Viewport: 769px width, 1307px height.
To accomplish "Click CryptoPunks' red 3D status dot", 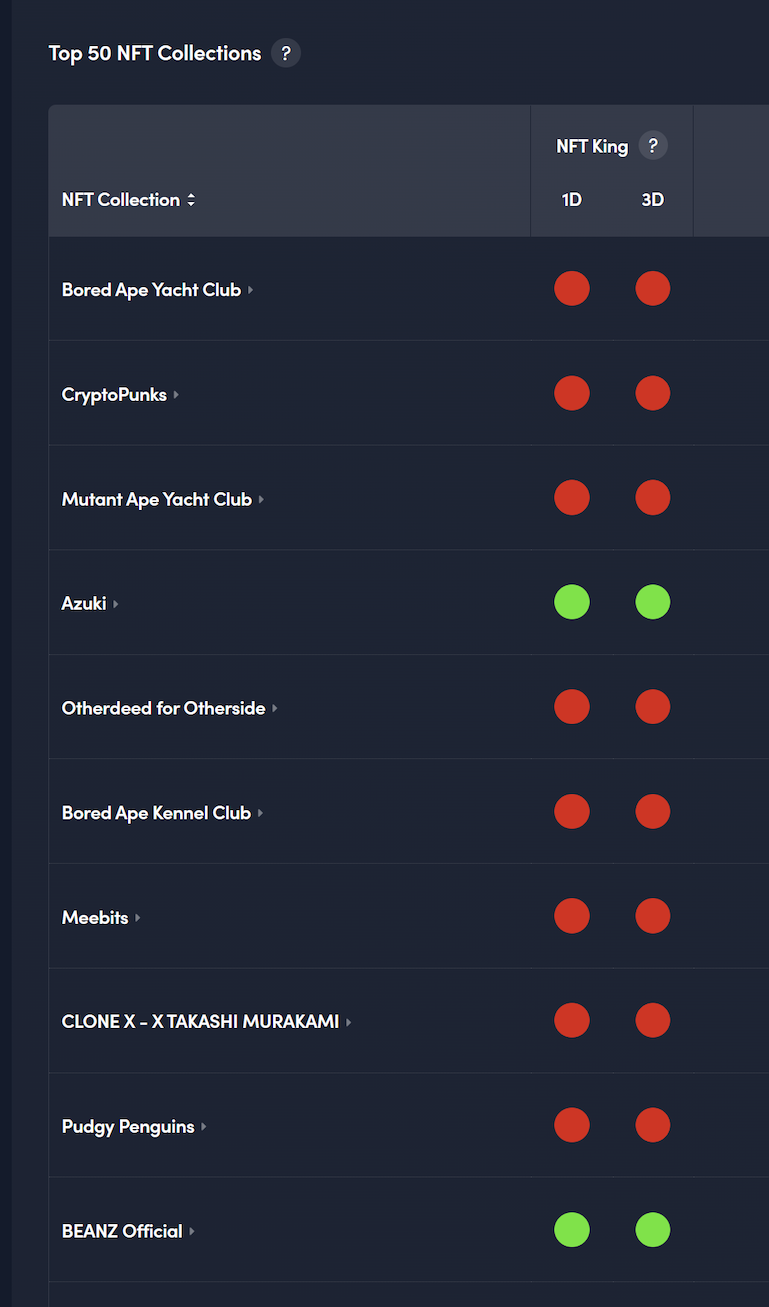I will (x=653, y=393).
